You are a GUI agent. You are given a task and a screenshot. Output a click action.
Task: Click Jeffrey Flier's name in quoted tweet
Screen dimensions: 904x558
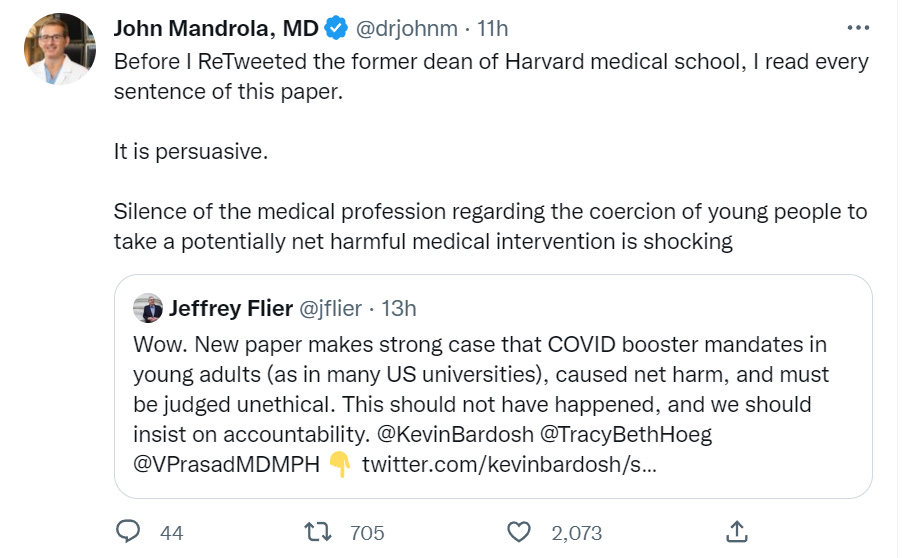tap(230, 308)
